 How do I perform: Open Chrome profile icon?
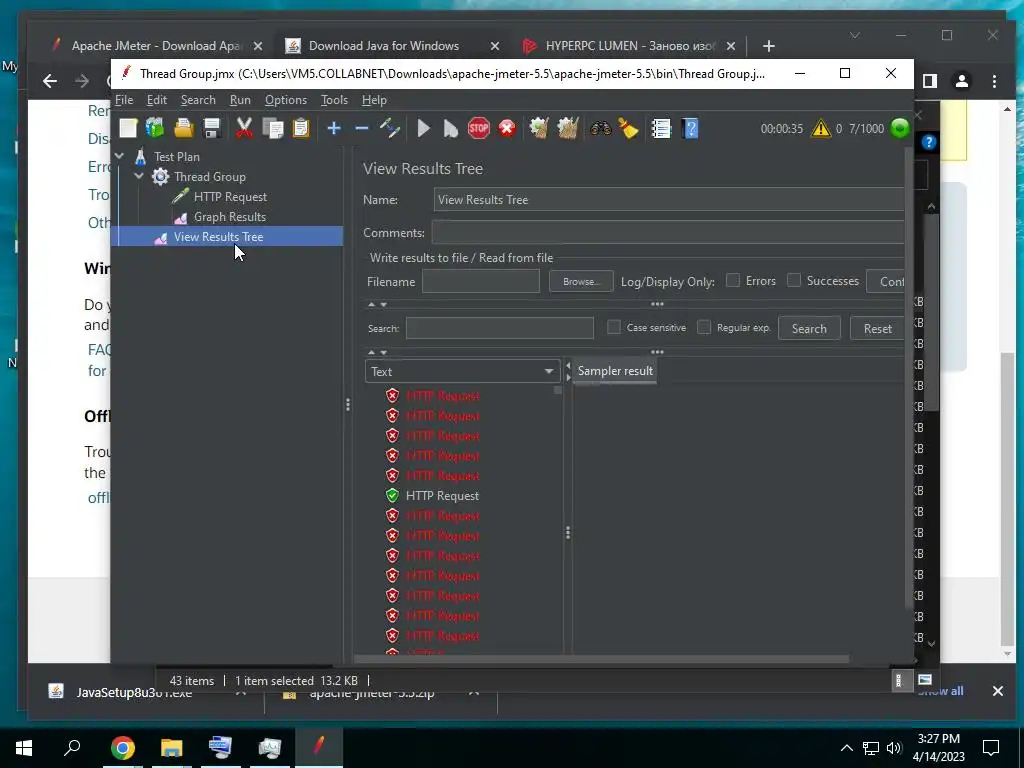[x=962, y=81]
